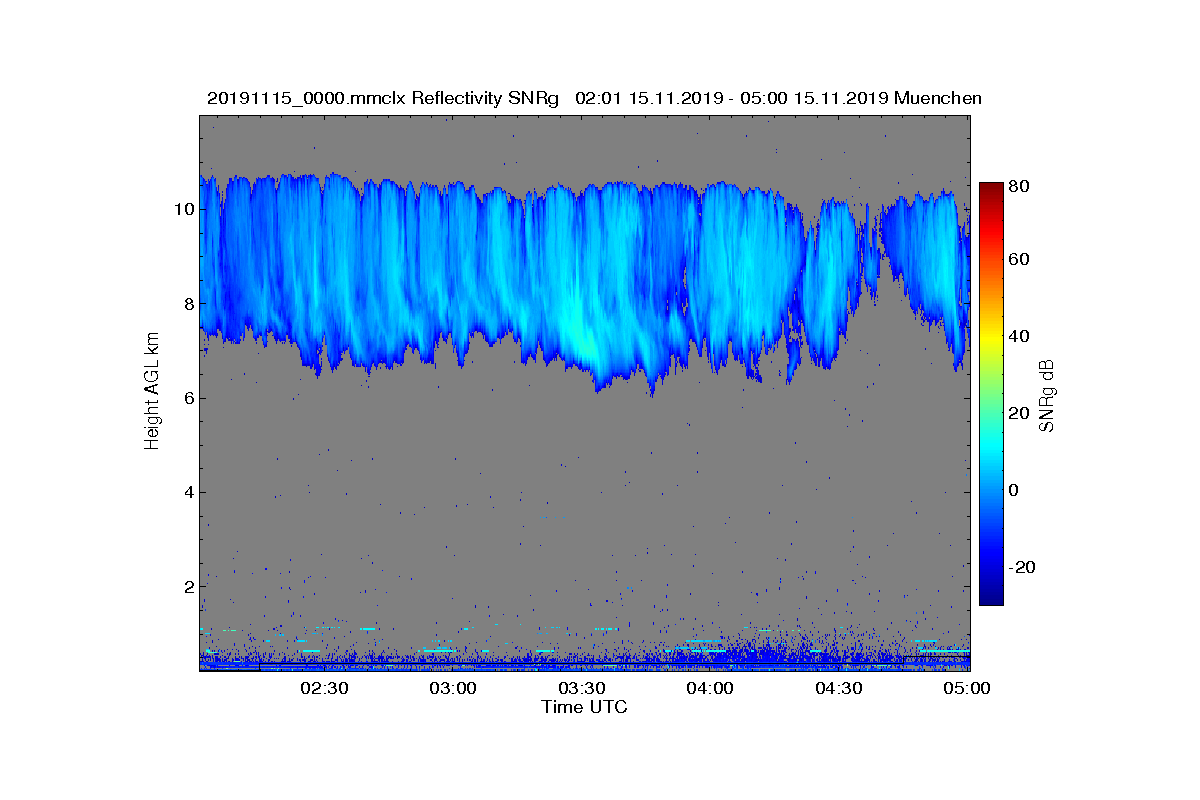Click the colorbar label '40'
Image resolution: width=1200 pixels, height=800 pixels.
pos(1020,336)
